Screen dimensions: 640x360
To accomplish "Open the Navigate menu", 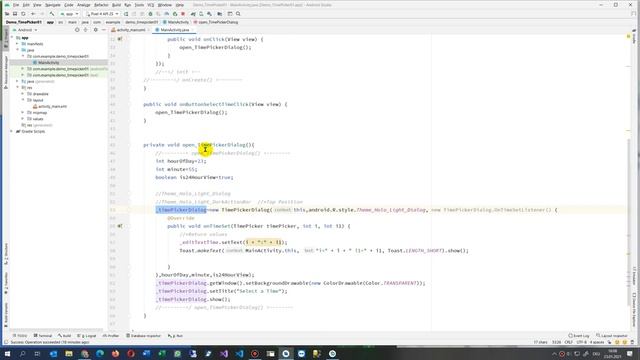I will pos(53,5).
